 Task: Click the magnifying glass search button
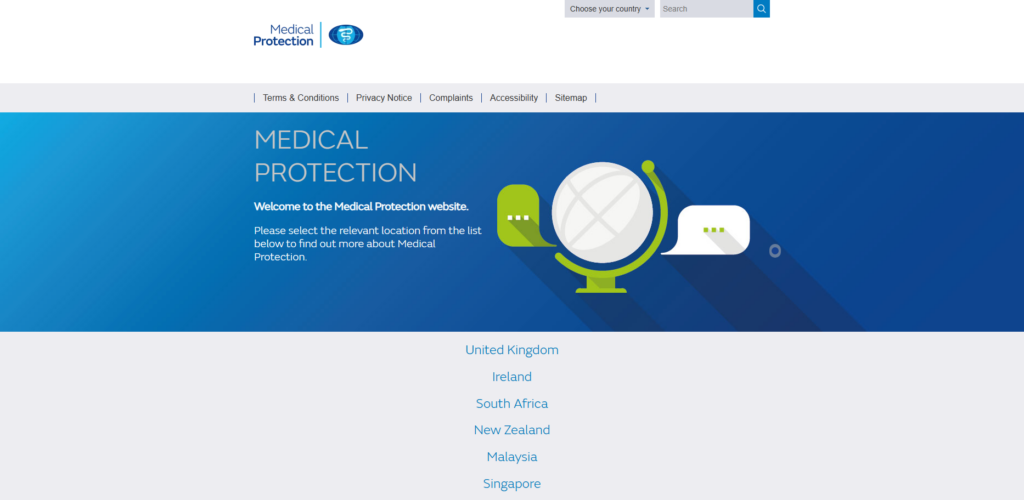[x=761, y=8]
